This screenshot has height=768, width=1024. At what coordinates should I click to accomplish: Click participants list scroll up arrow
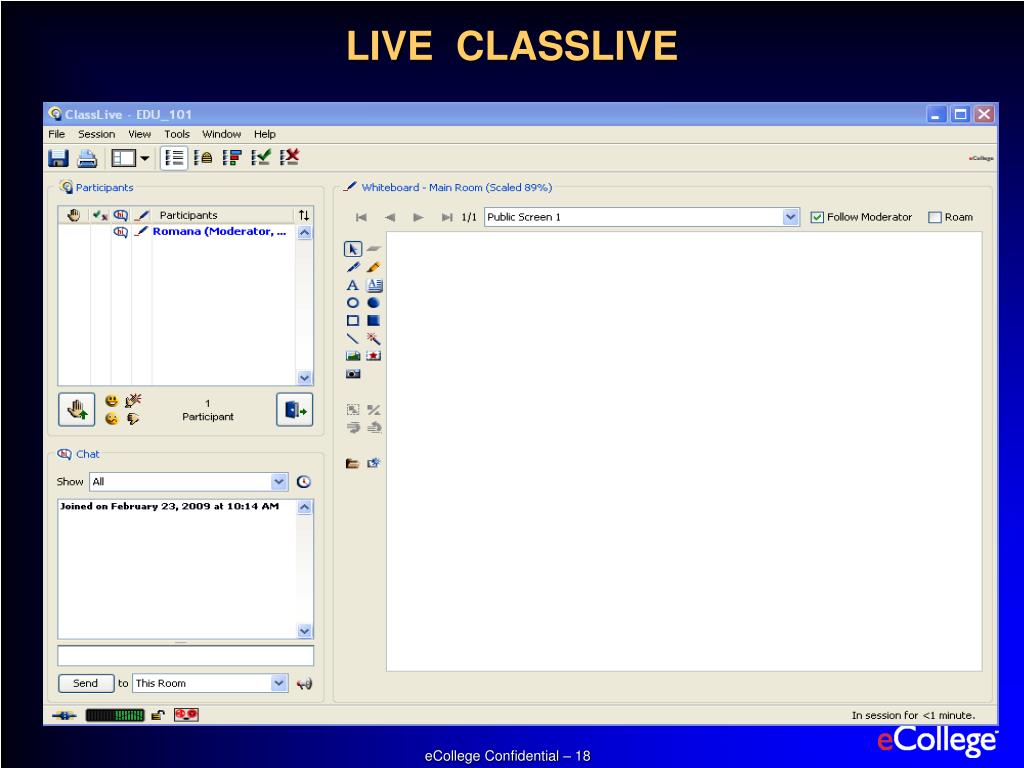point(304,232)
